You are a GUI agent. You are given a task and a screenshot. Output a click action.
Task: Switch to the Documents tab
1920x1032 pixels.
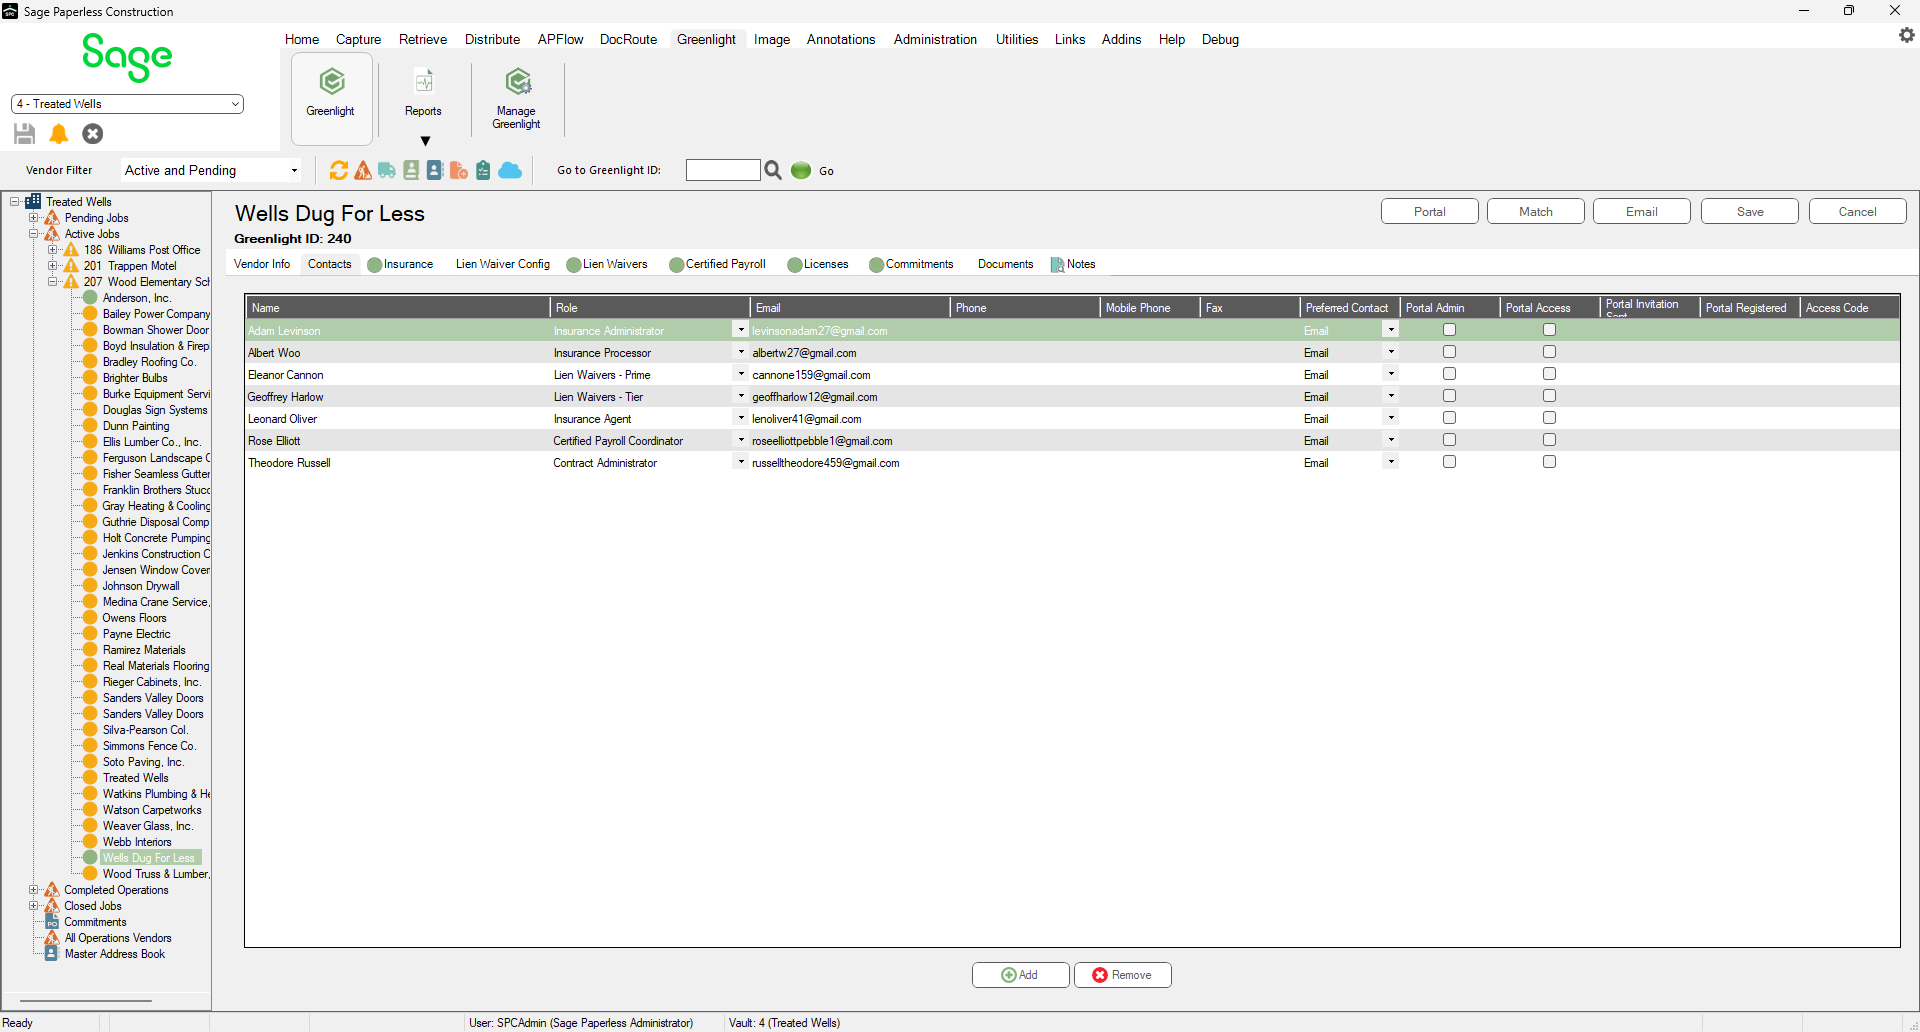[1005, 264]
